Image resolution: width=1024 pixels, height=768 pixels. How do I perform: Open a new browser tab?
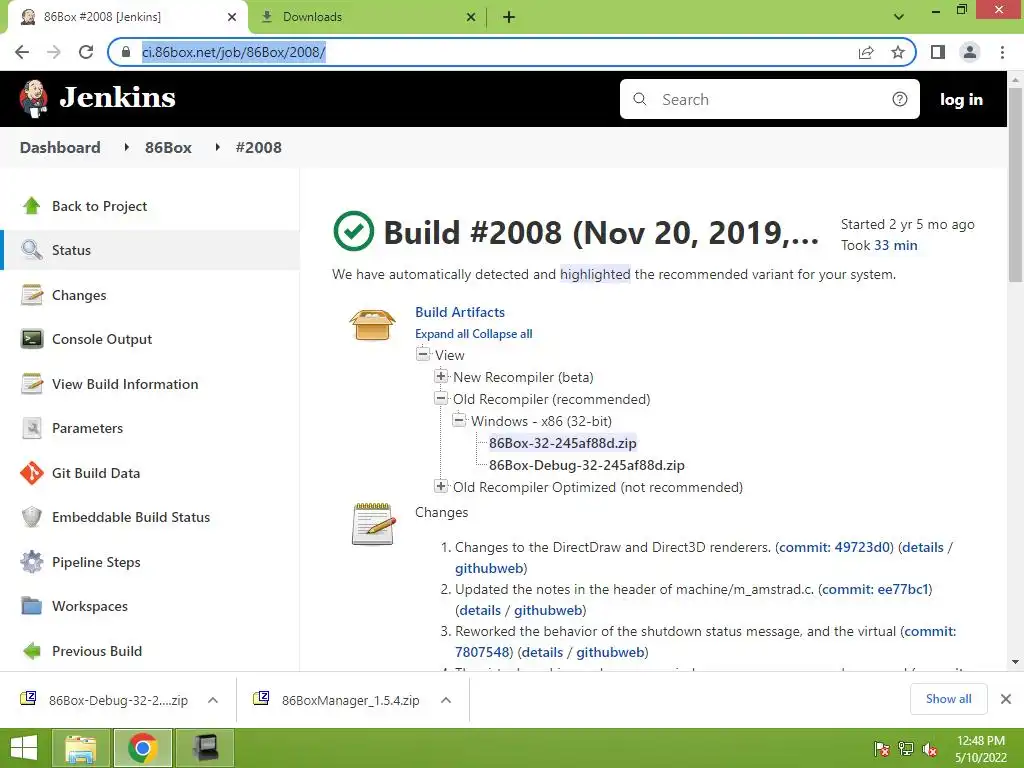509,17
